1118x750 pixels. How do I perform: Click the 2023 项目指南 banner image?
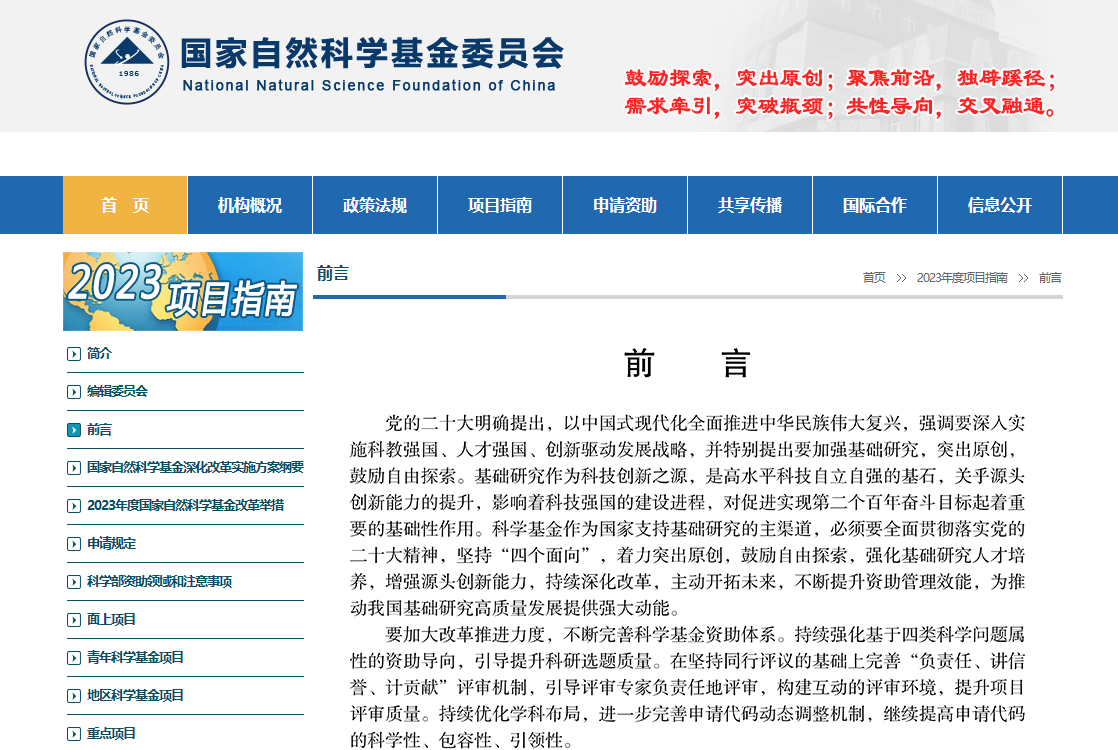[183, 291]
